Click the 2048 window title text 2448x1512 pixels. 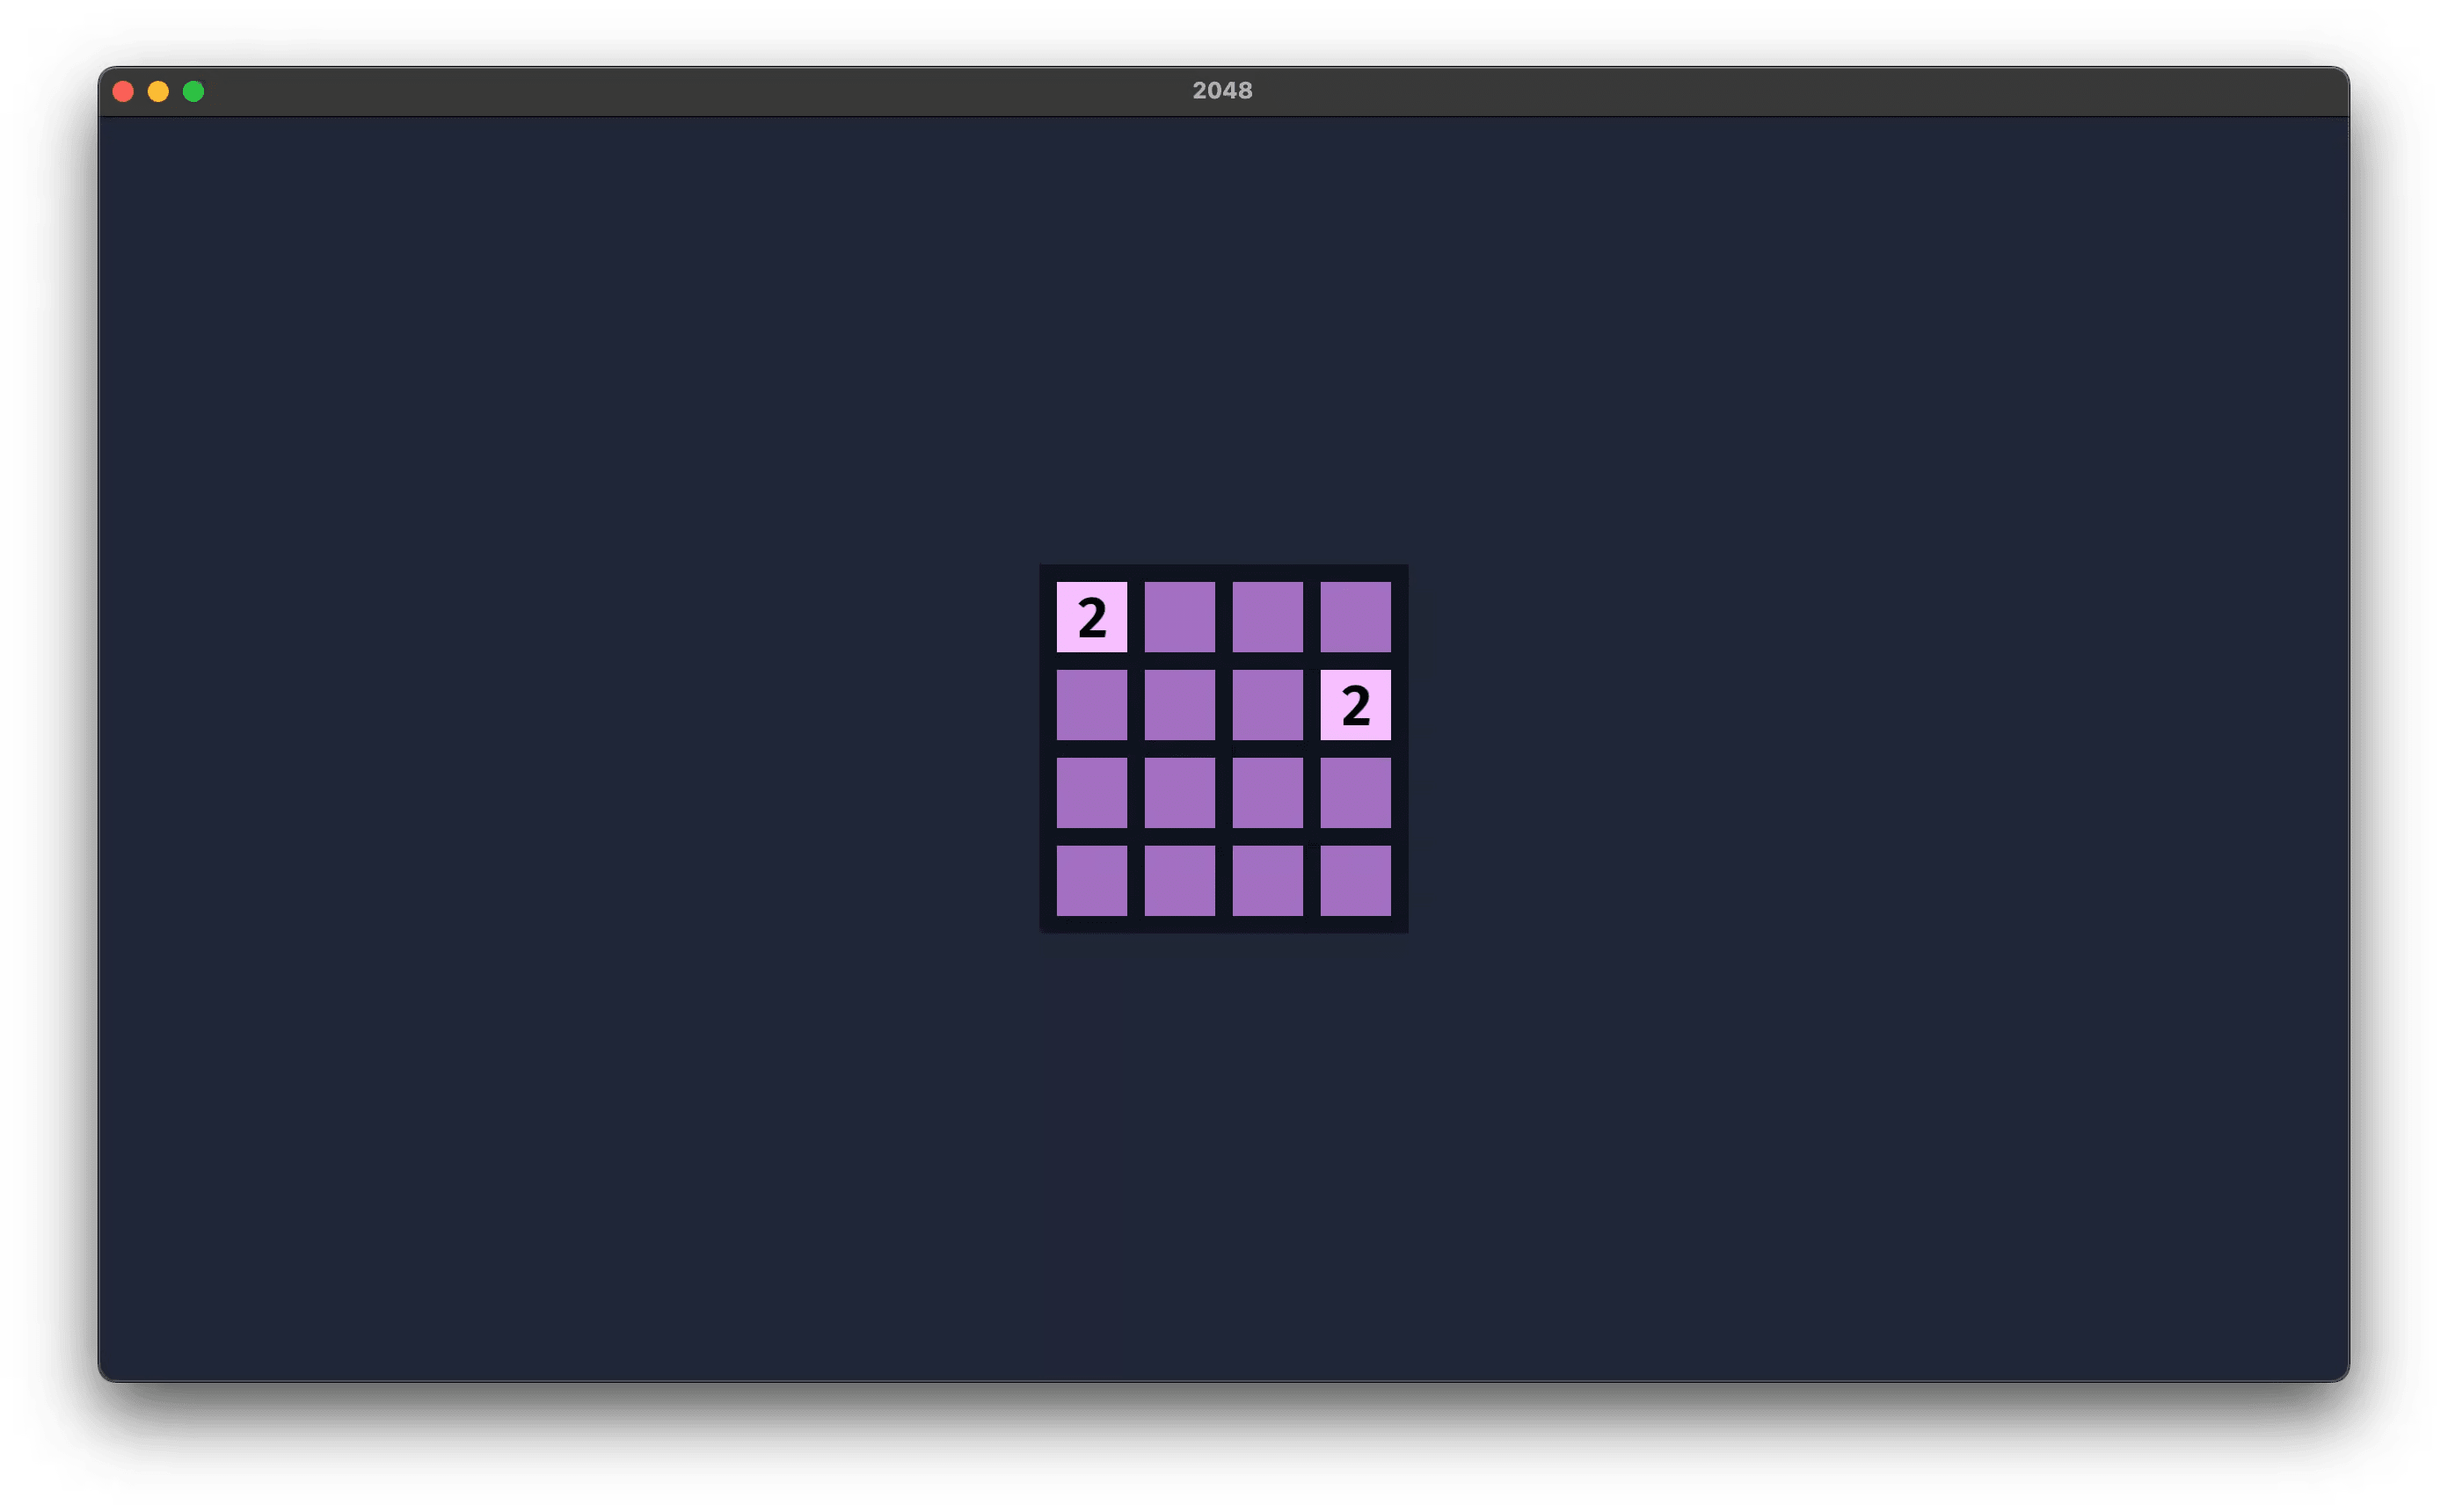[x=1223, y=91]
